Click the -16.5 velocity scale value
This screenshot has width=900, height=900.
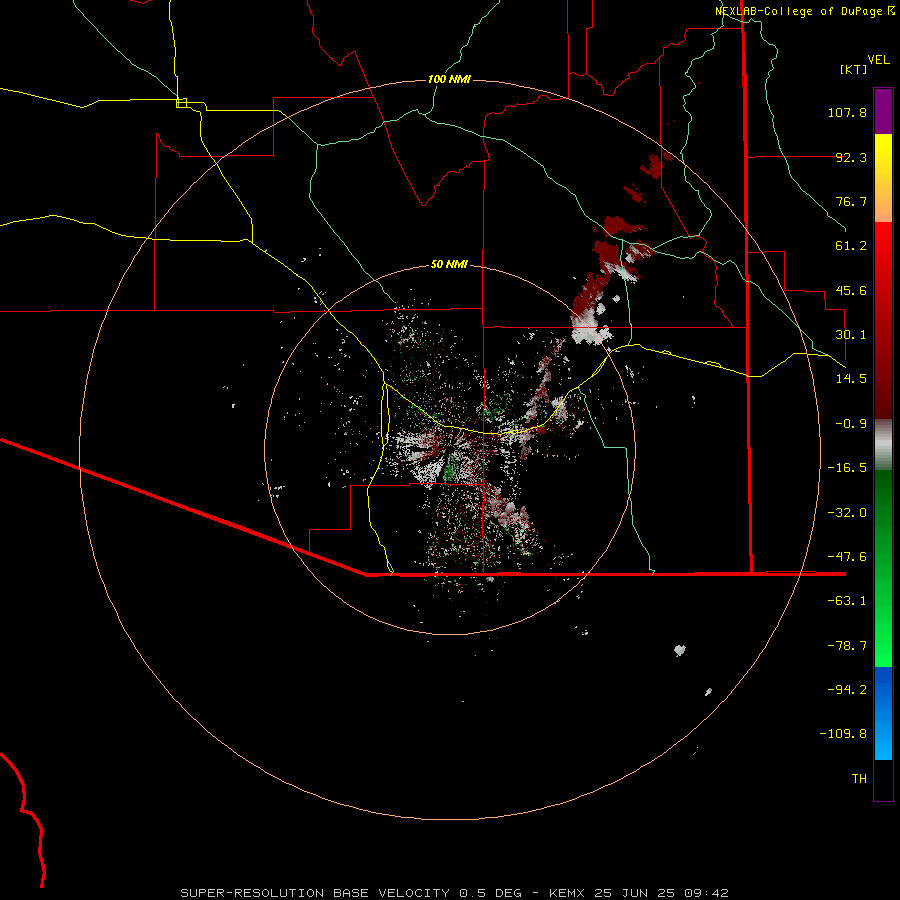pos(847,468)
